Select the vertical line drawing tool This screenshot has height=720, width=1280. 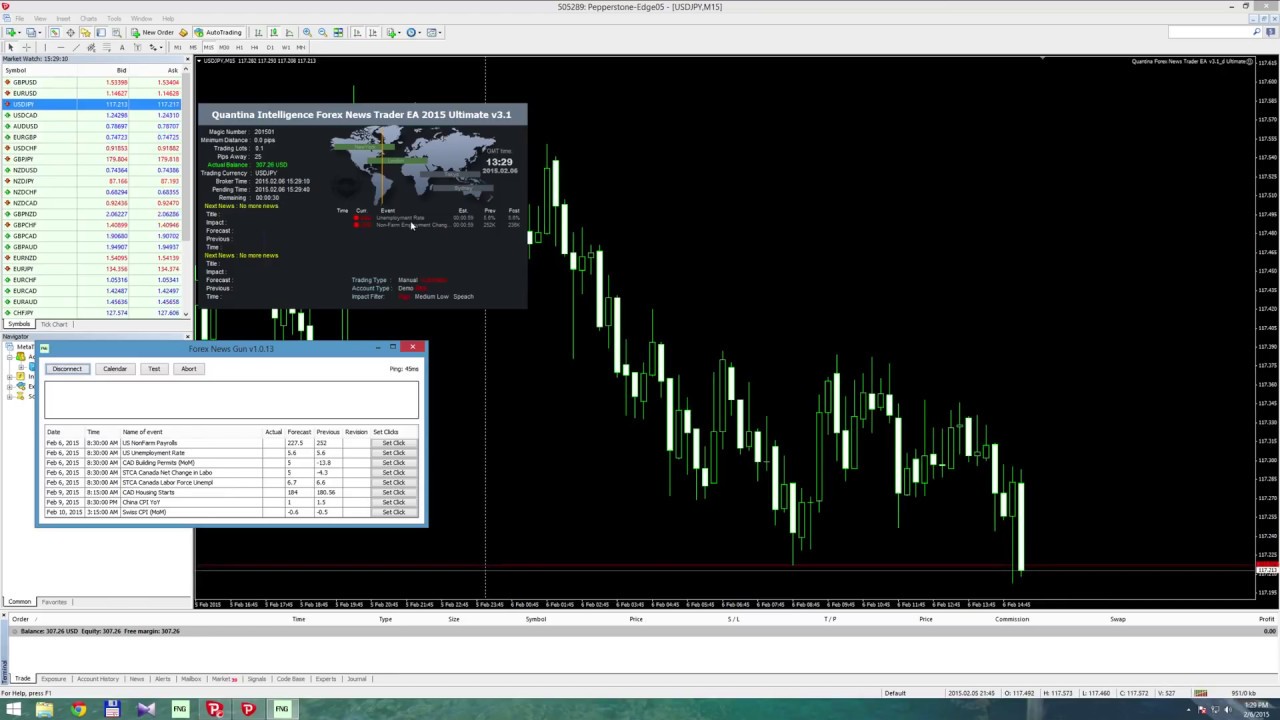pos(45,47)
